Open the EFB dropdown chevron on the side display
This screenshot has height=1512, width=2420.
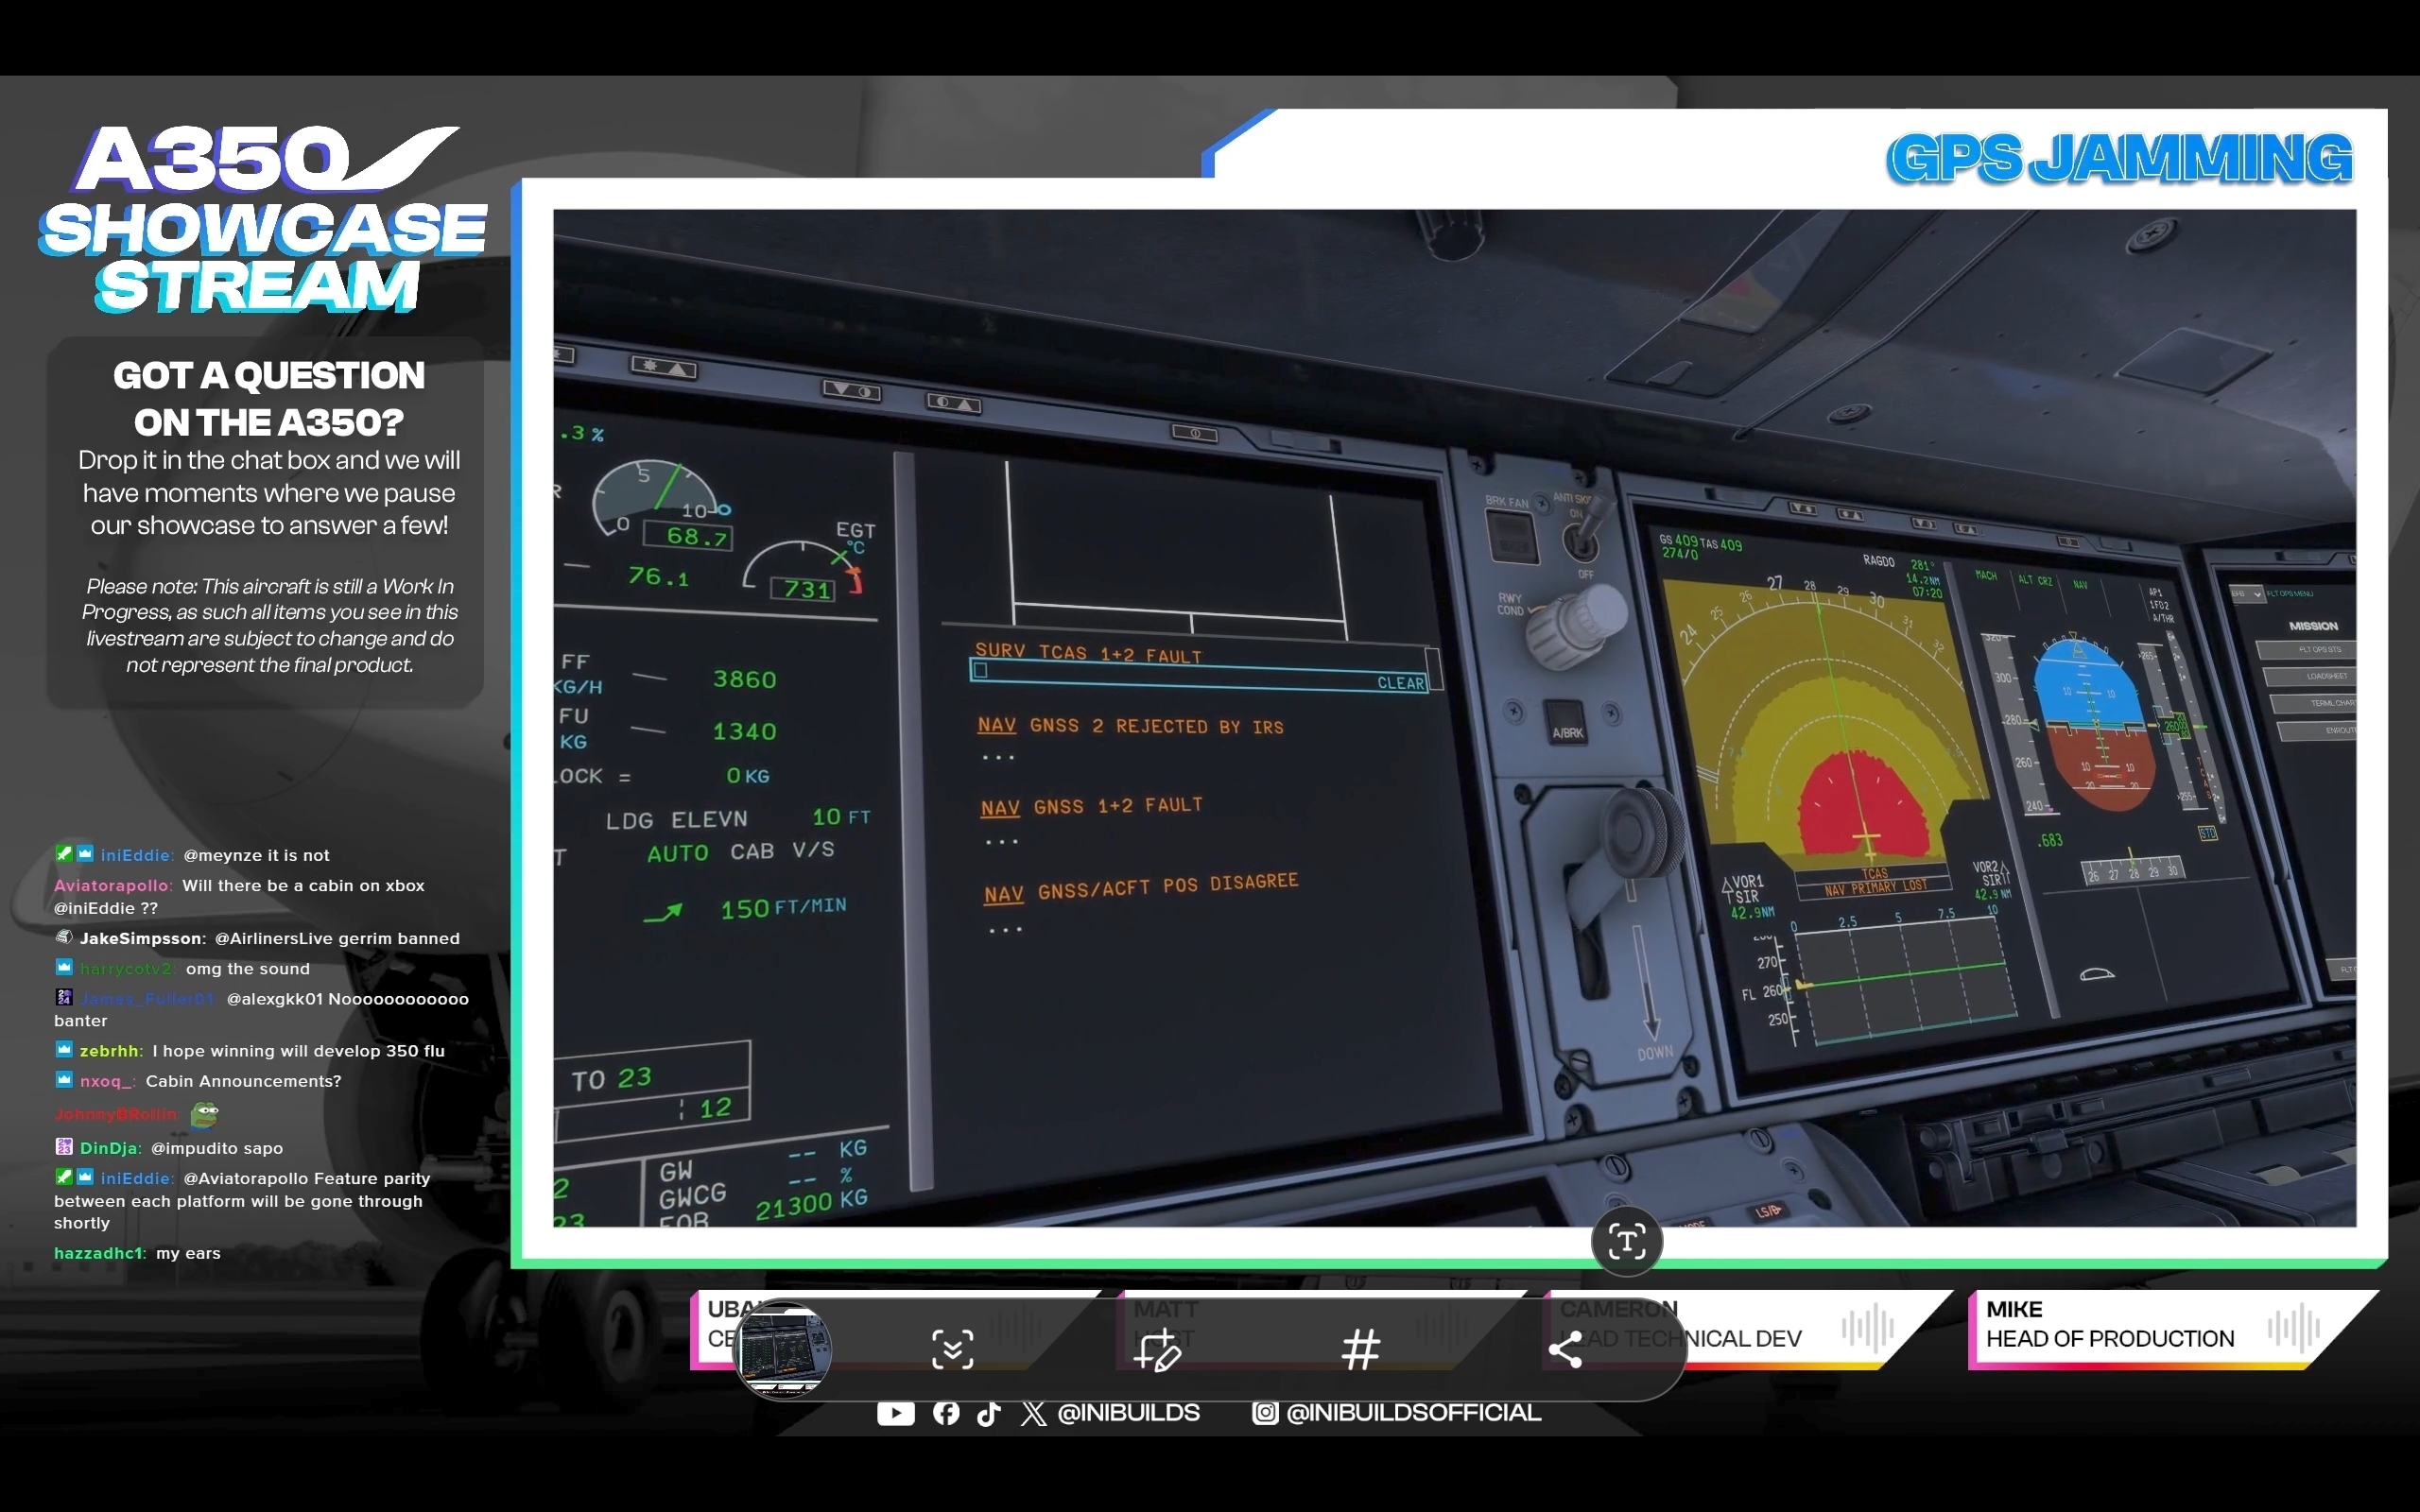(2257, 595)
